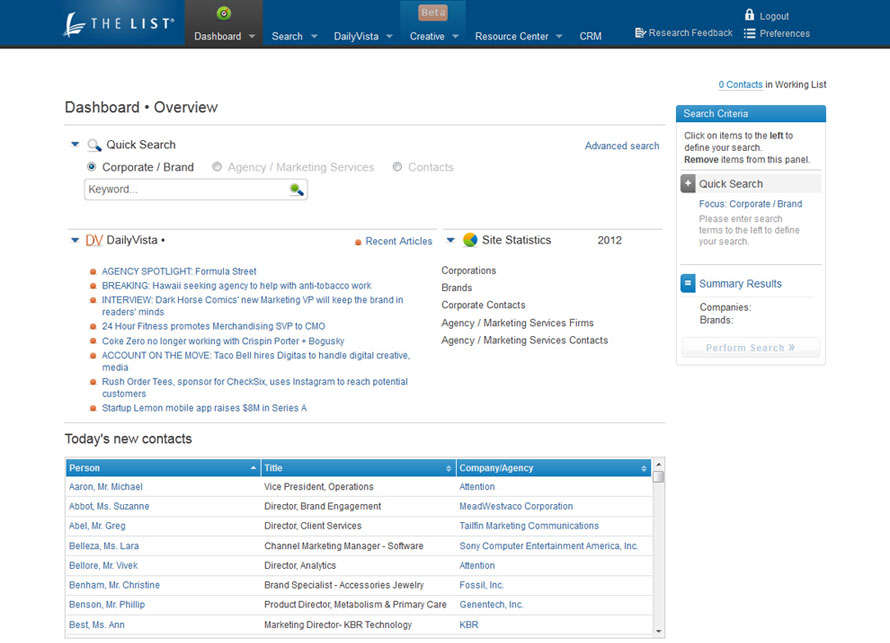This screenshot has width=890, height=643.
Task: Collapse the DailyVista section
Action: 75,240
